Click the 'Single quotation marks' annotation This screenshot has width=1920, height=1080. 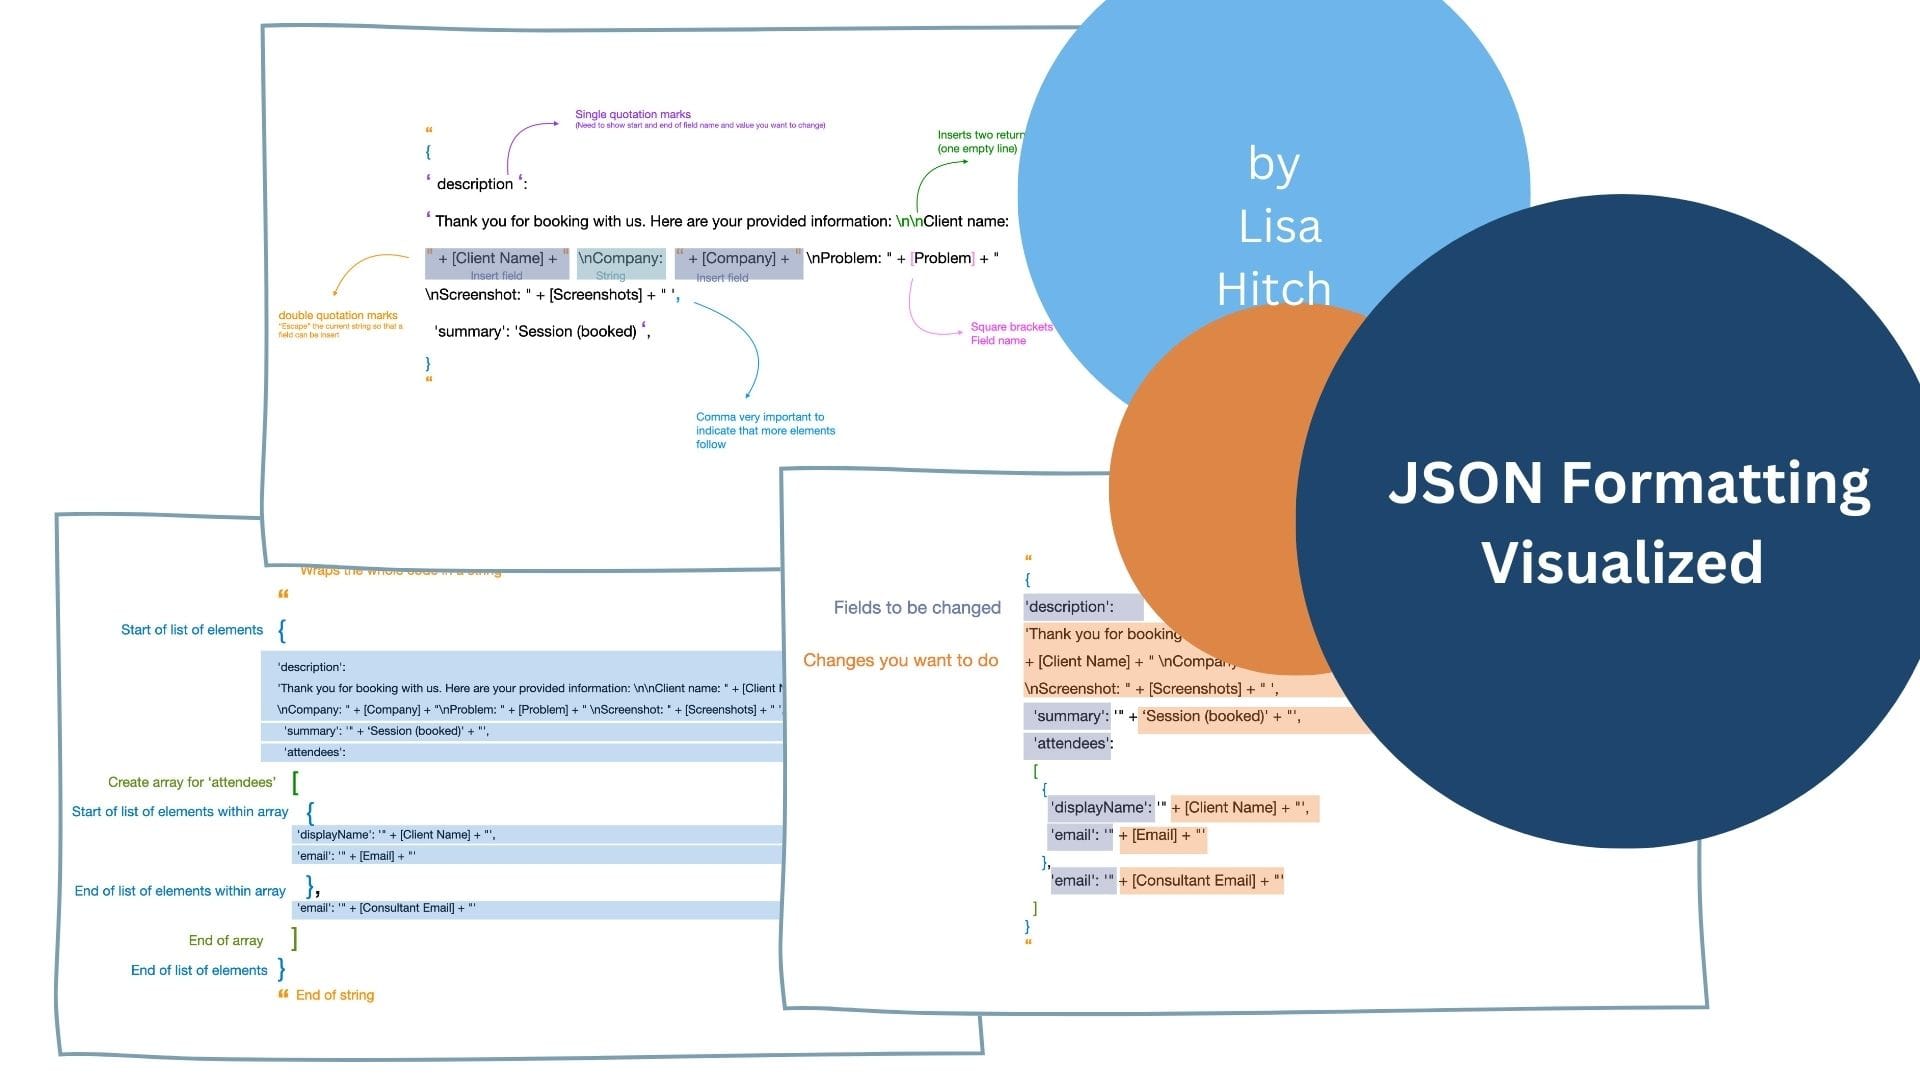(633, 115)
